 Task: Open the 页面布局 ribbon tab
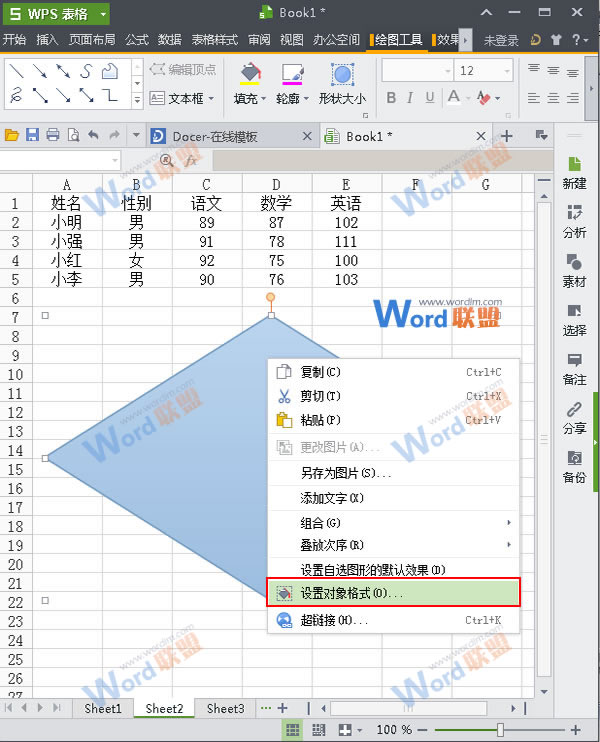point(92,40)
